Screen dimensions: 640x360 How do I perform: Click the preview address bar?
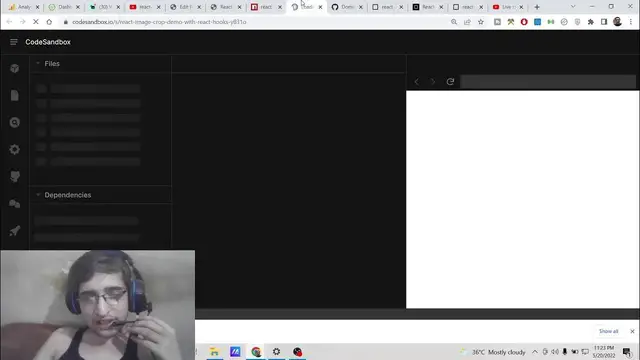(548, 82)
